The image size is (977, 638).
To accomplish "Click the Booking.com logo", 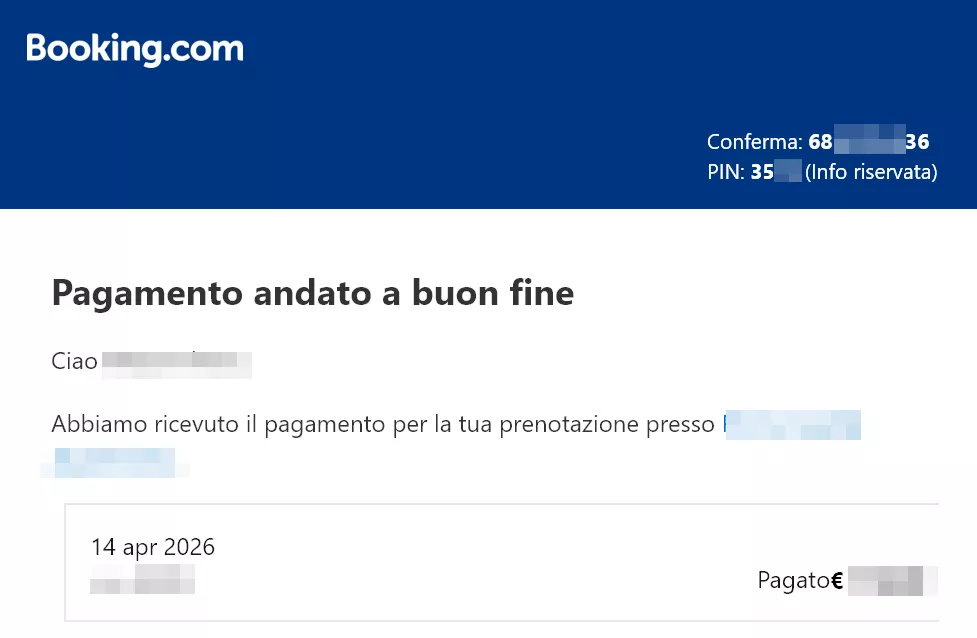I will (x=135, y=48).
